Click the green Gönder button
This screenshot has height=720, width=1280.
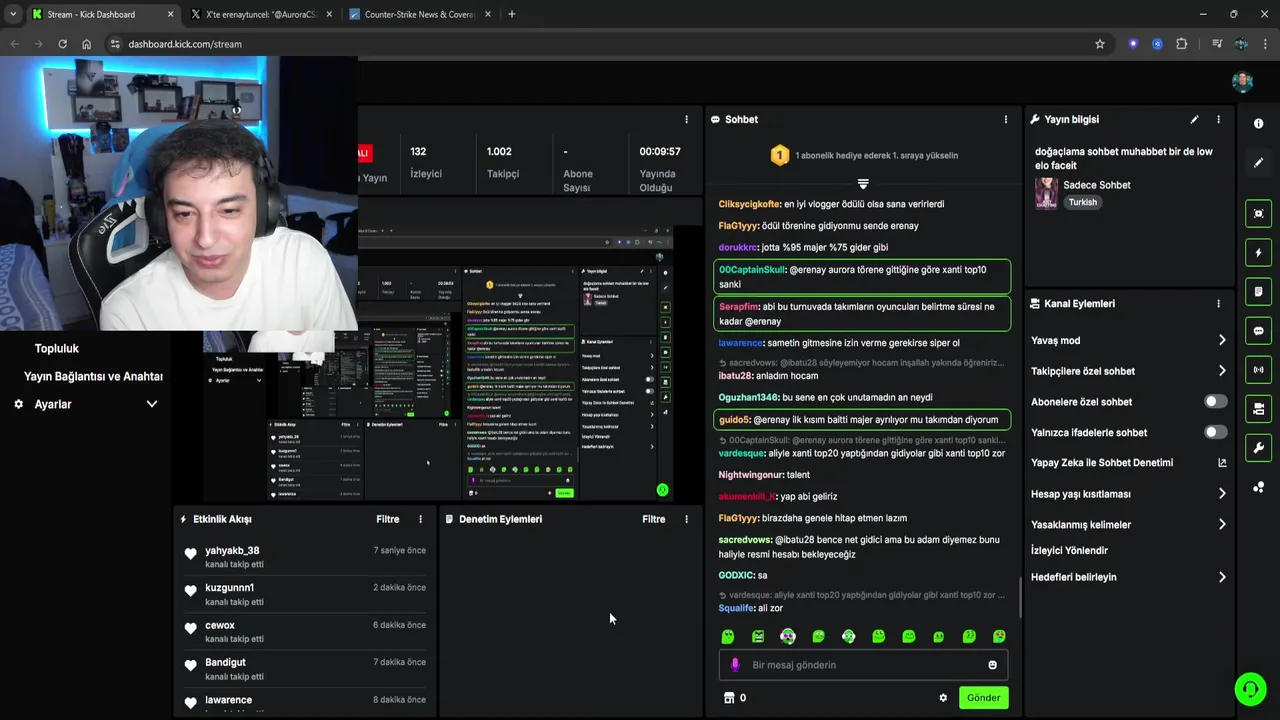(983, 698)
